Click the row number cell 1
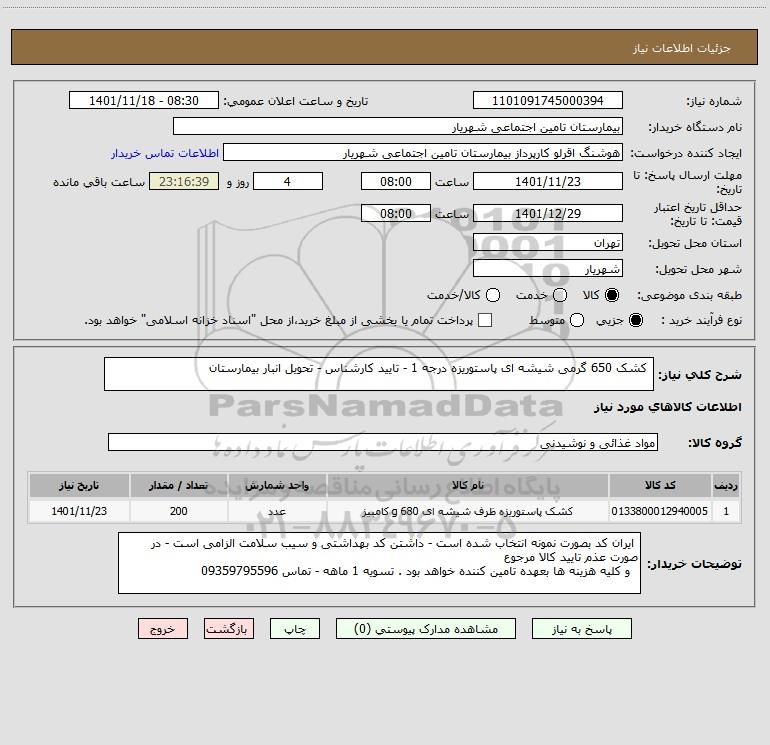 coord(726,511)
